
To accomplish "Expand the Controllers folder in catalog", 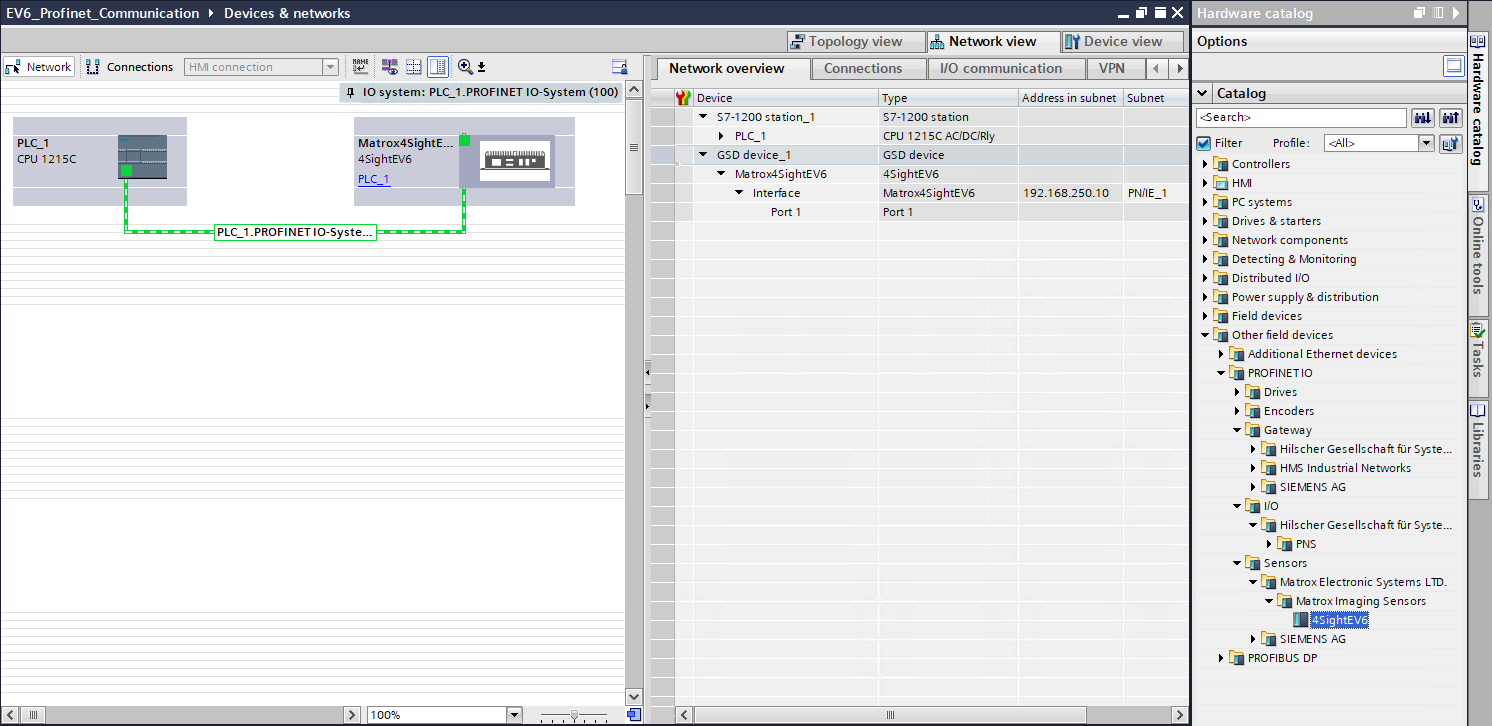I will click(x=1205, y=164).
